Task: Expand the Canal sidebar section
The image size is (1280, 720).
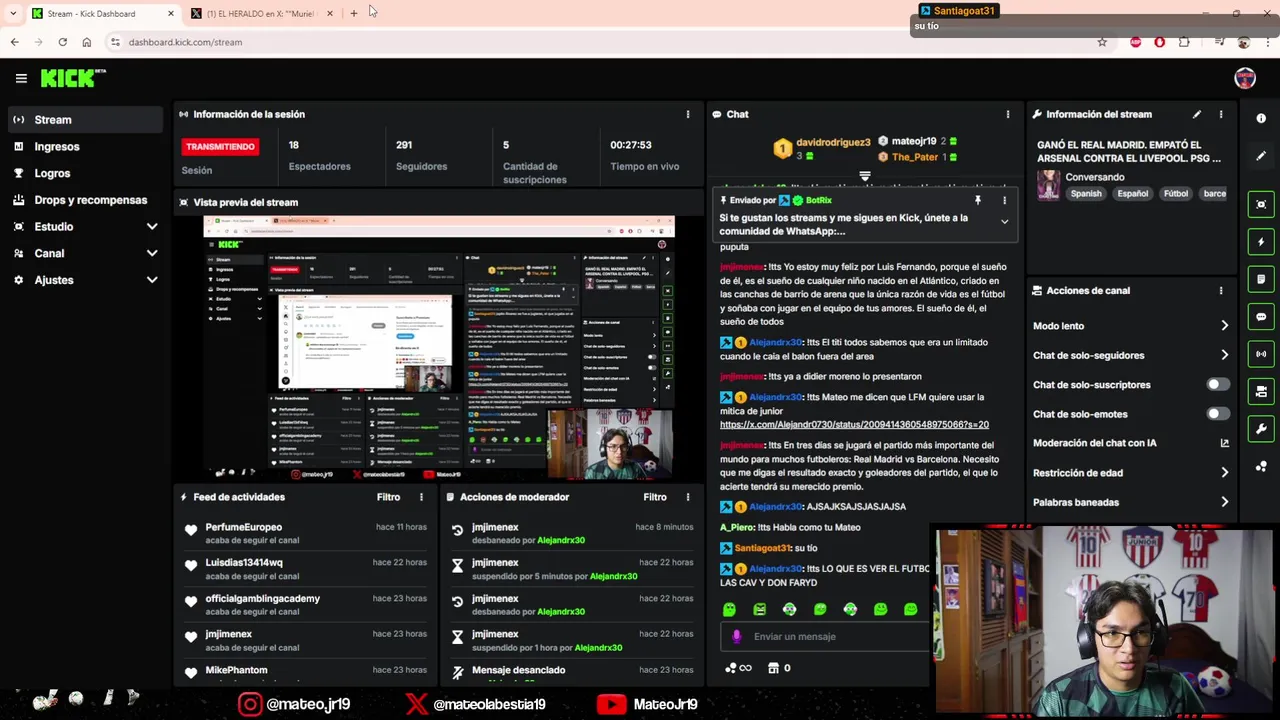Action: (152, 254)
